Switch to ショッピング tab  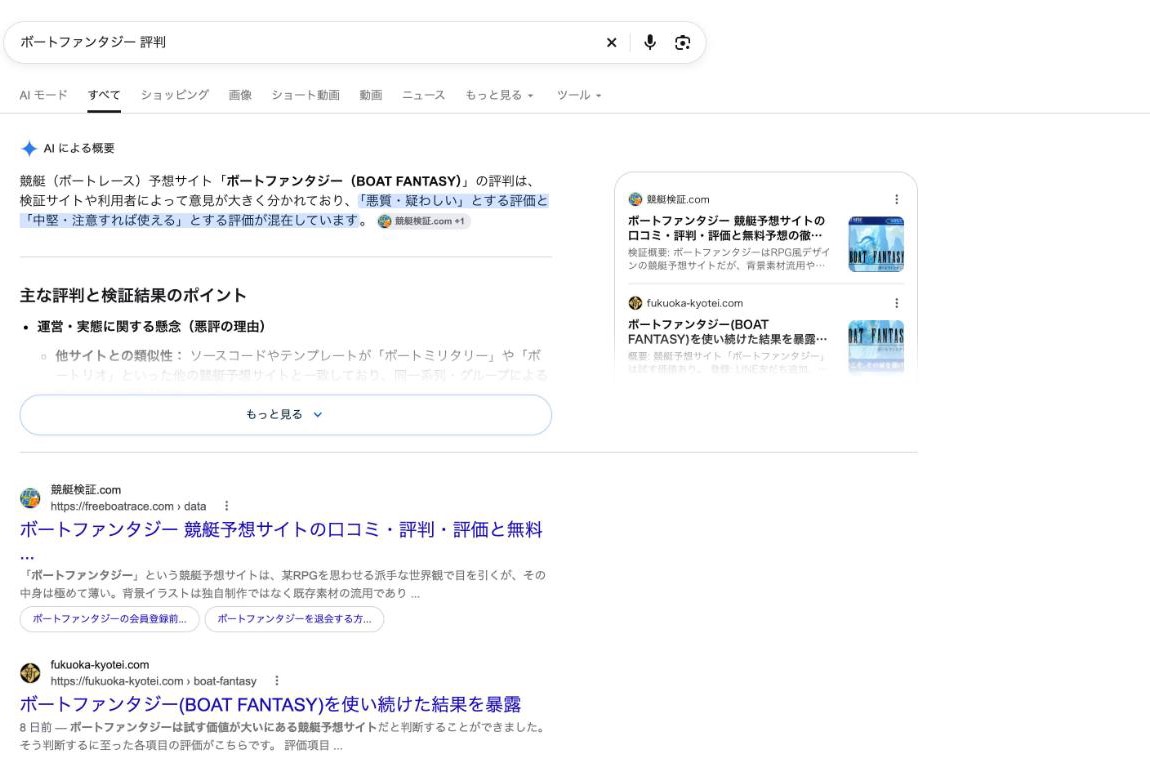175,95
